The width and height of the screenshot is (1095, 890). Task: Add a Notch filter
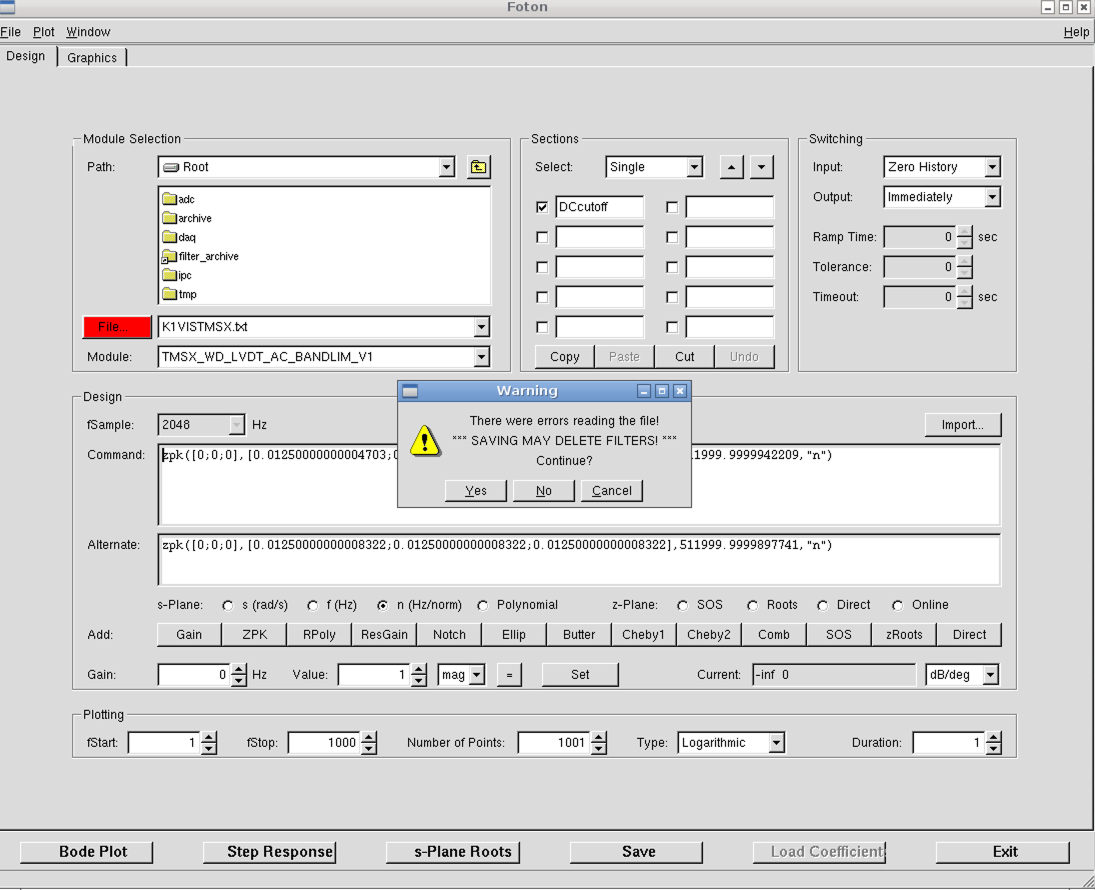click(449, 634)
